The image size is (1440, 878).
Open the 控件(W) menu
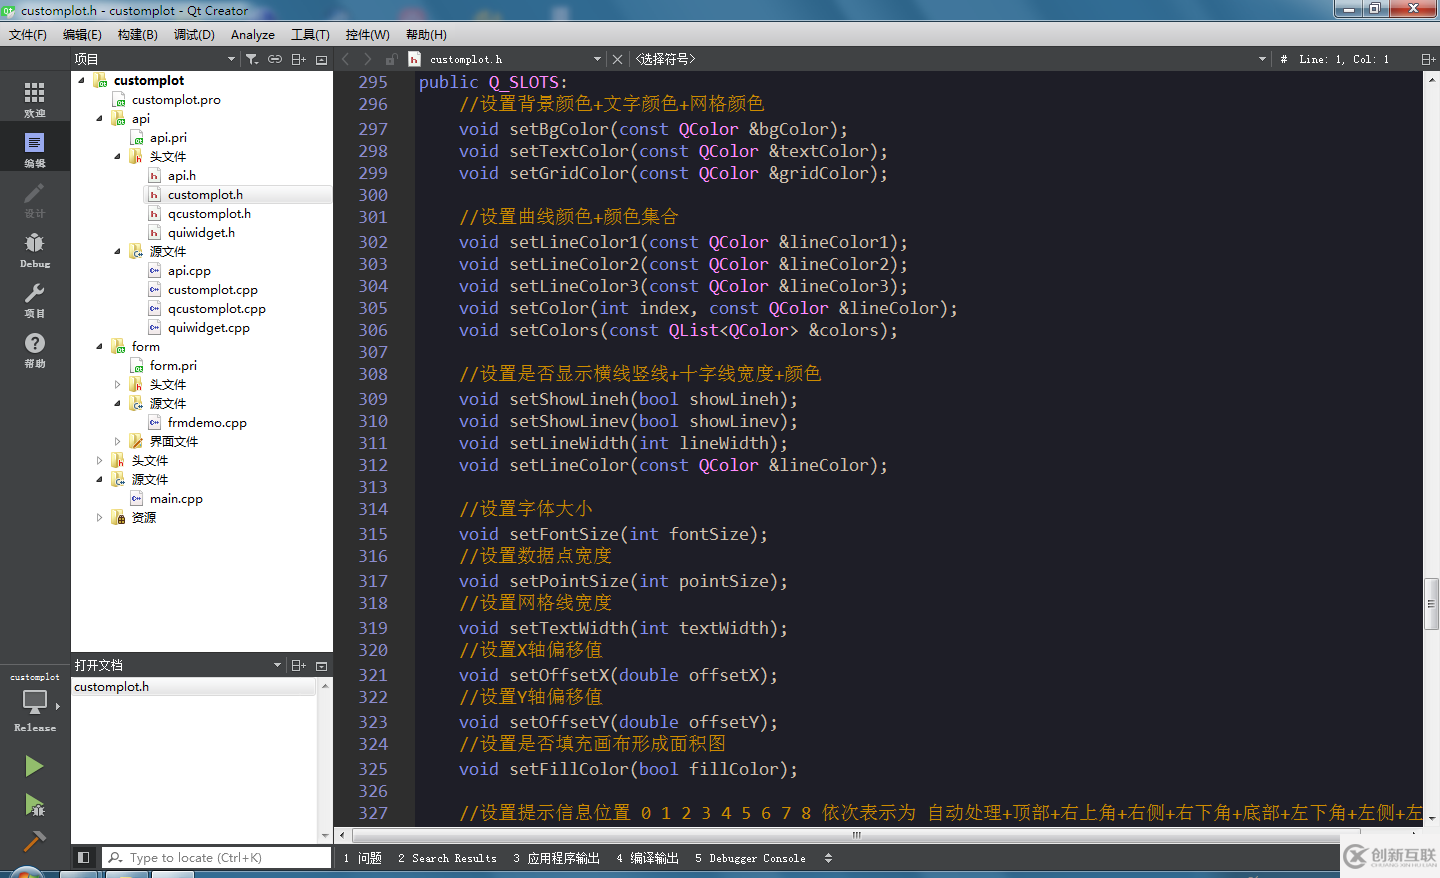click(x=367, y=34)
